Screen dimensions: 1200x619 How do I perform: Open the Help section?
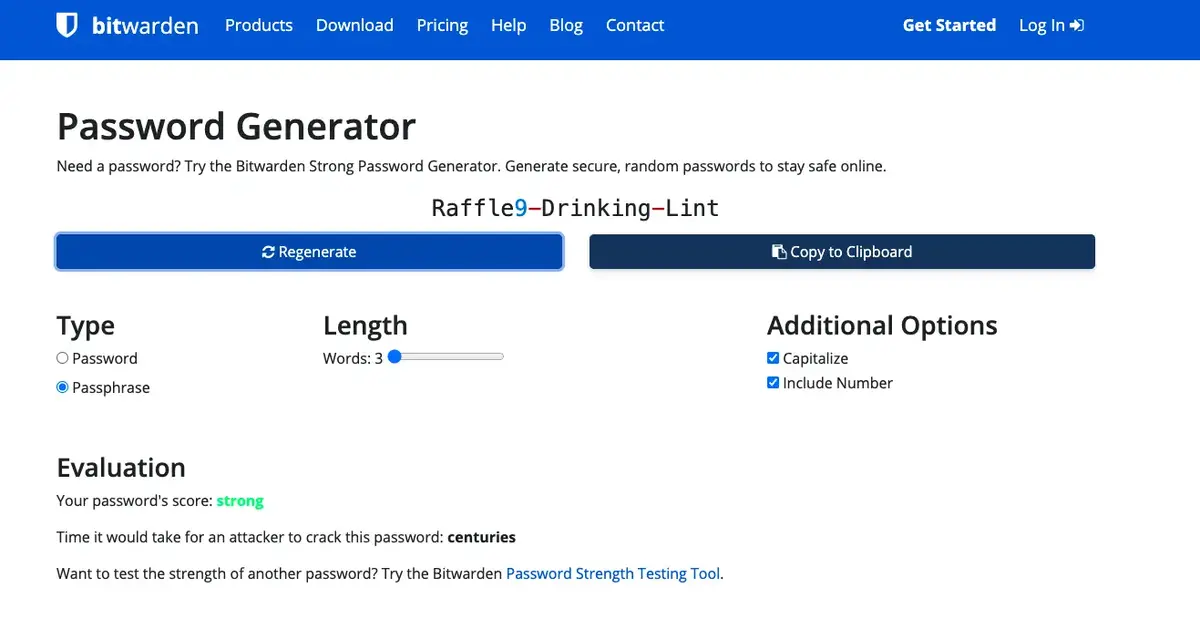(x=508, y=25)
